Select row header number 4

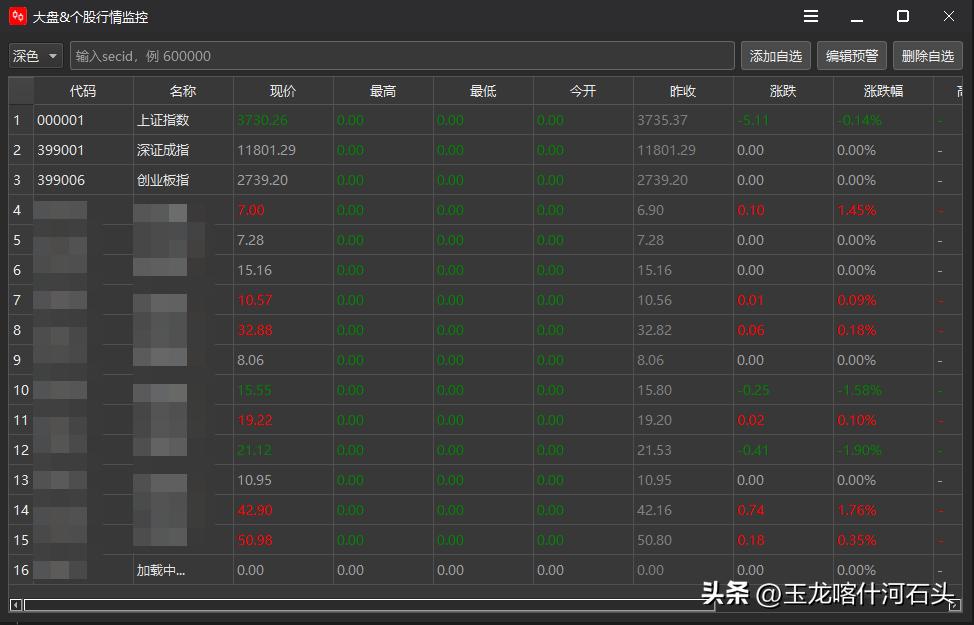coord(20,210)
